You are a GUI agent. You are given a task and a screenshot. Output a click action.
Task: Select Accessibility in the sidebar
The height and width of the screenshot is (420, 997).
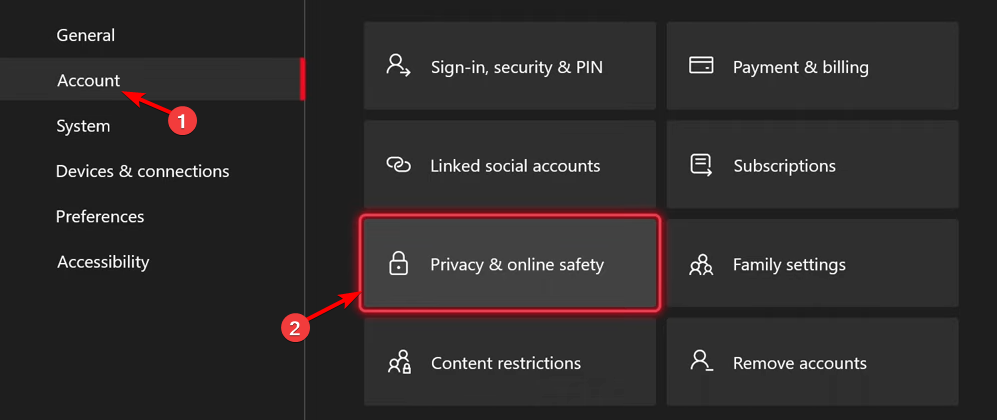[103, 262]
